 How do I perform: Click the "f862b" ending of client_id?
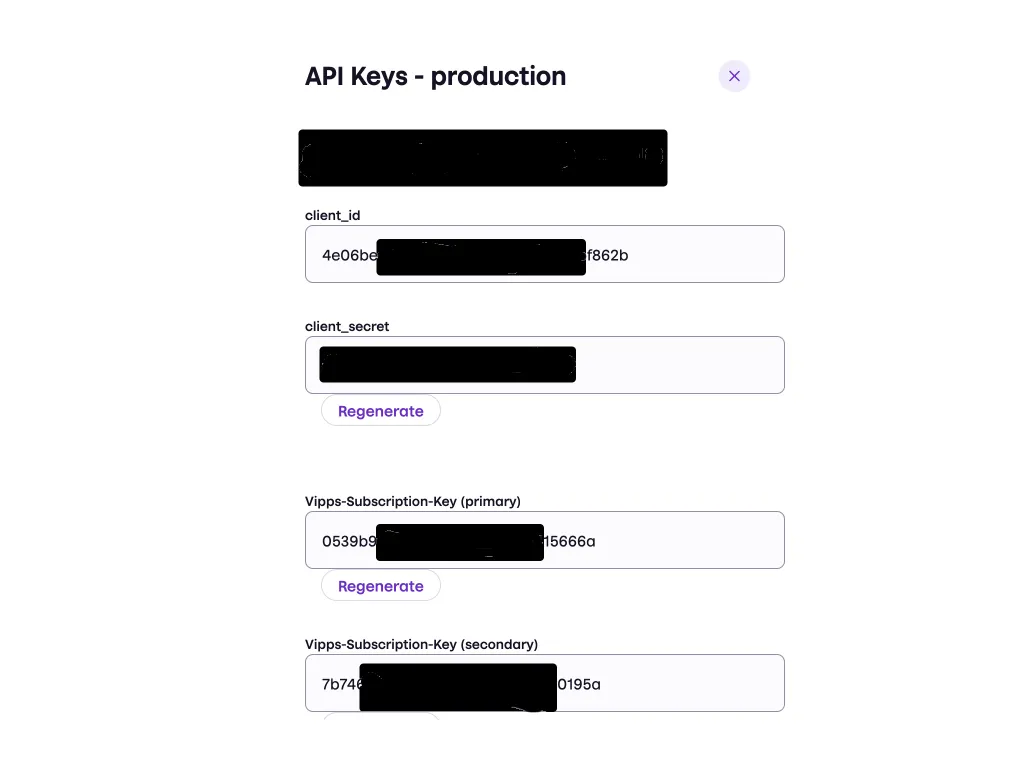pos(608,255)
